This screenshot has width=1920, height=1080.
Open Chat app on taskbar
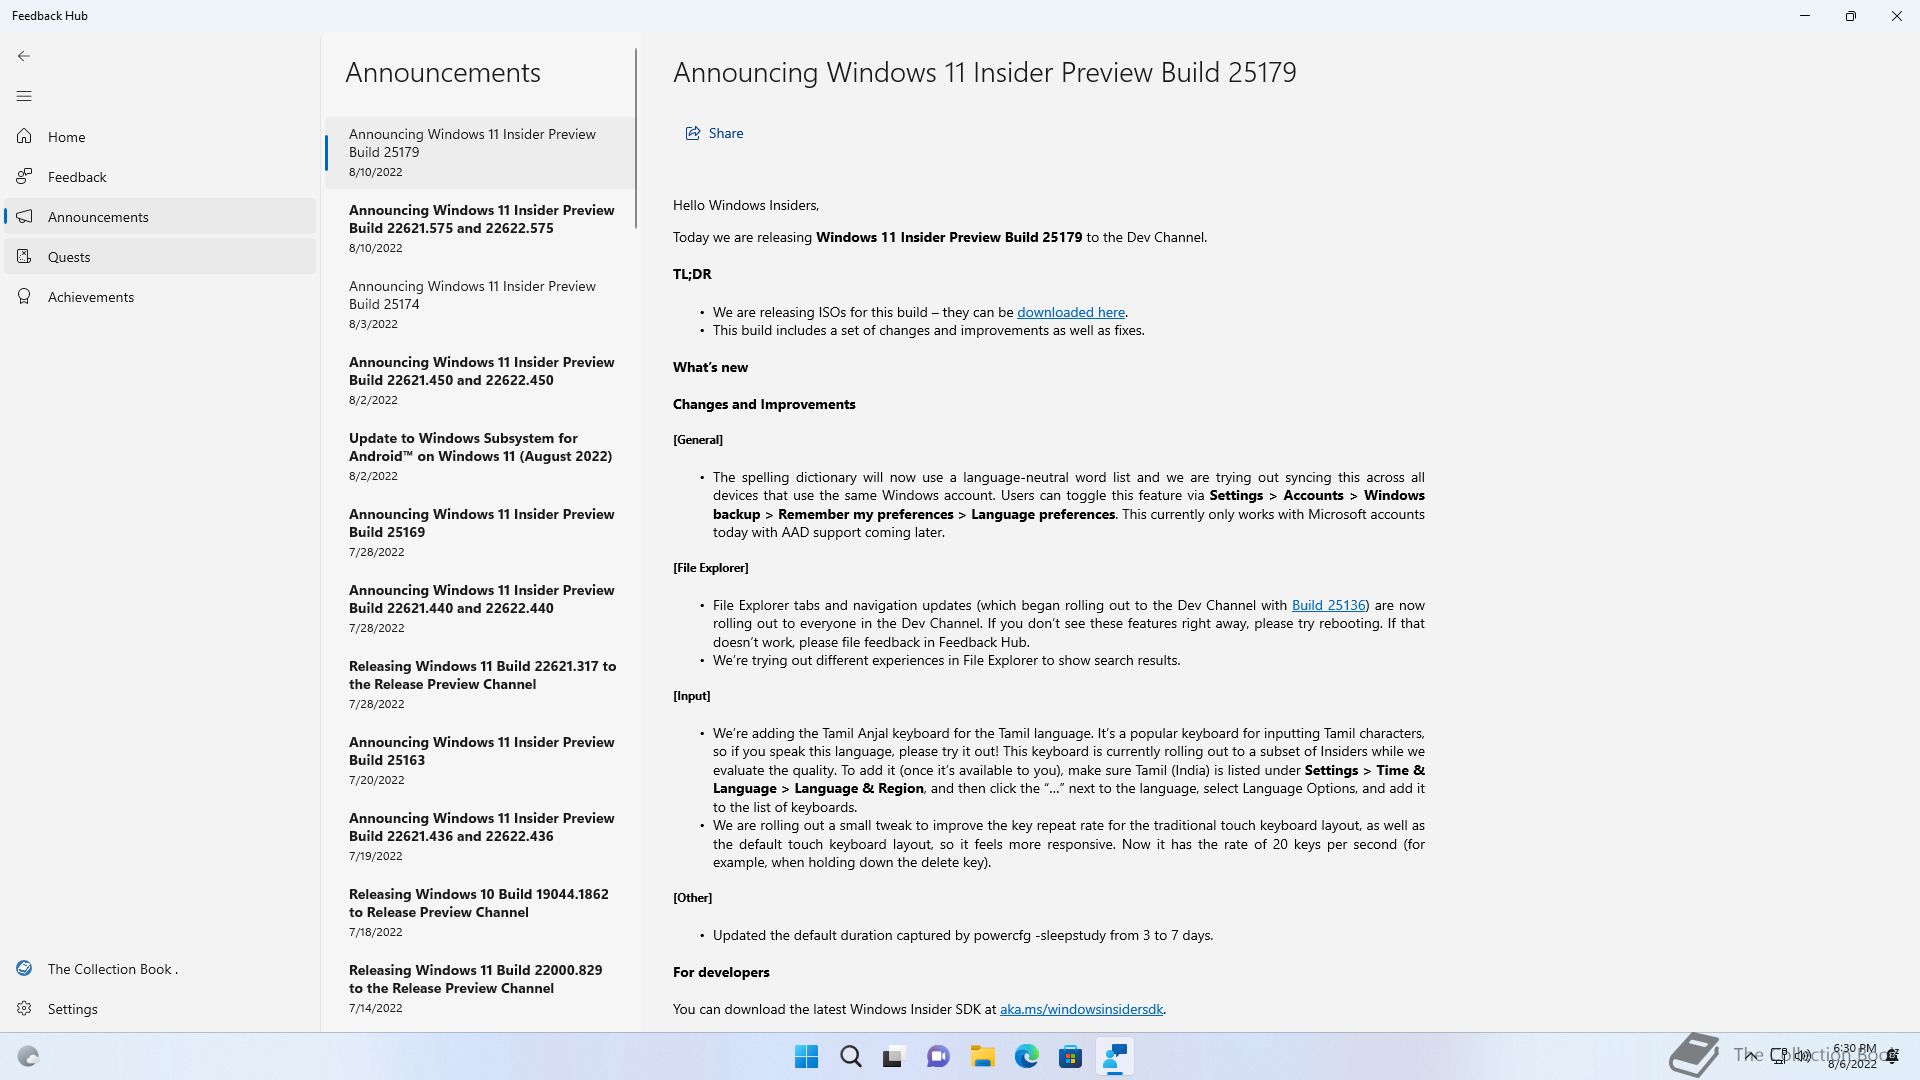tap(937, 1056)
